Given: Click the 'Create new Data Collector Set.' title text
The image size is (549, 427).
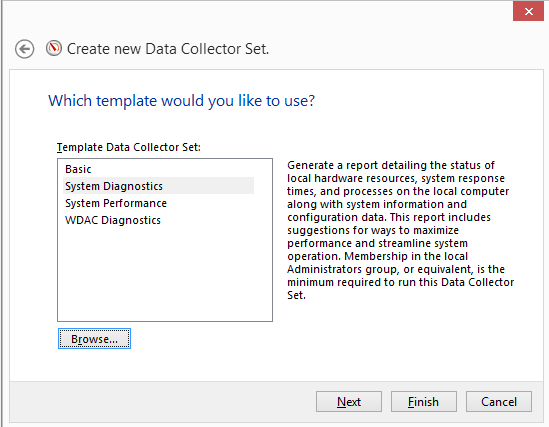Looking at the screenshot, I should [168, 49].
